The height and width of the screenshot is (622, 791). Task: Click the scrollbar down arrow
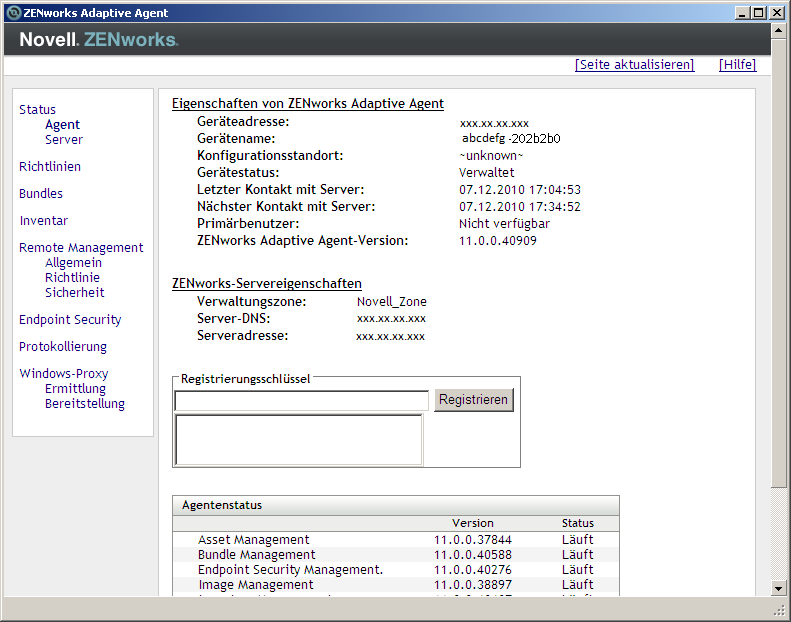click(x=779, y=587)
